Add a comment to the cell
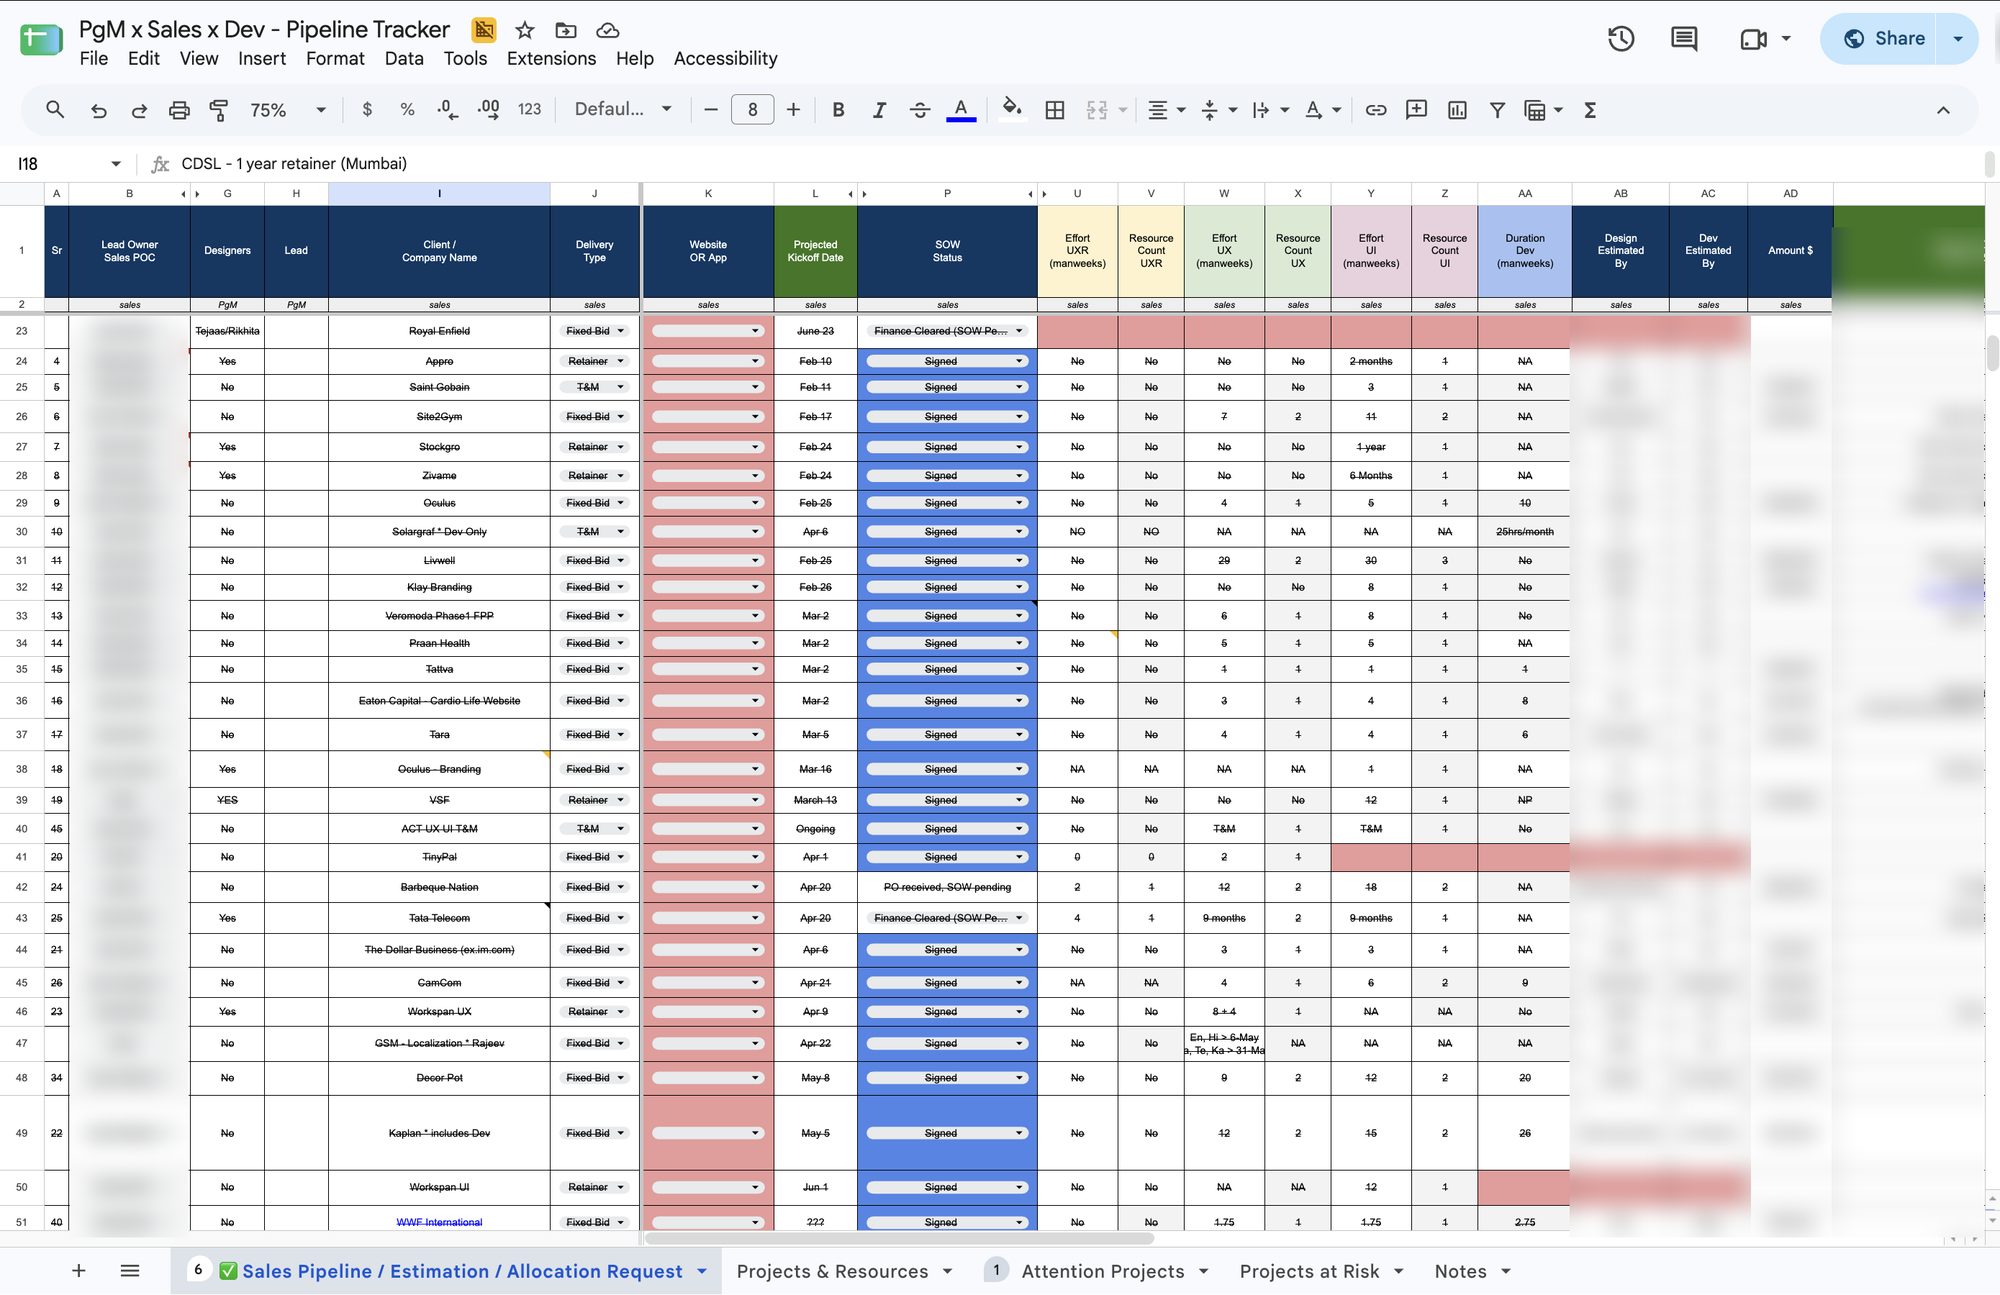The height and width of the screenshot is (1295, 2000). [x=1416, y=110]
